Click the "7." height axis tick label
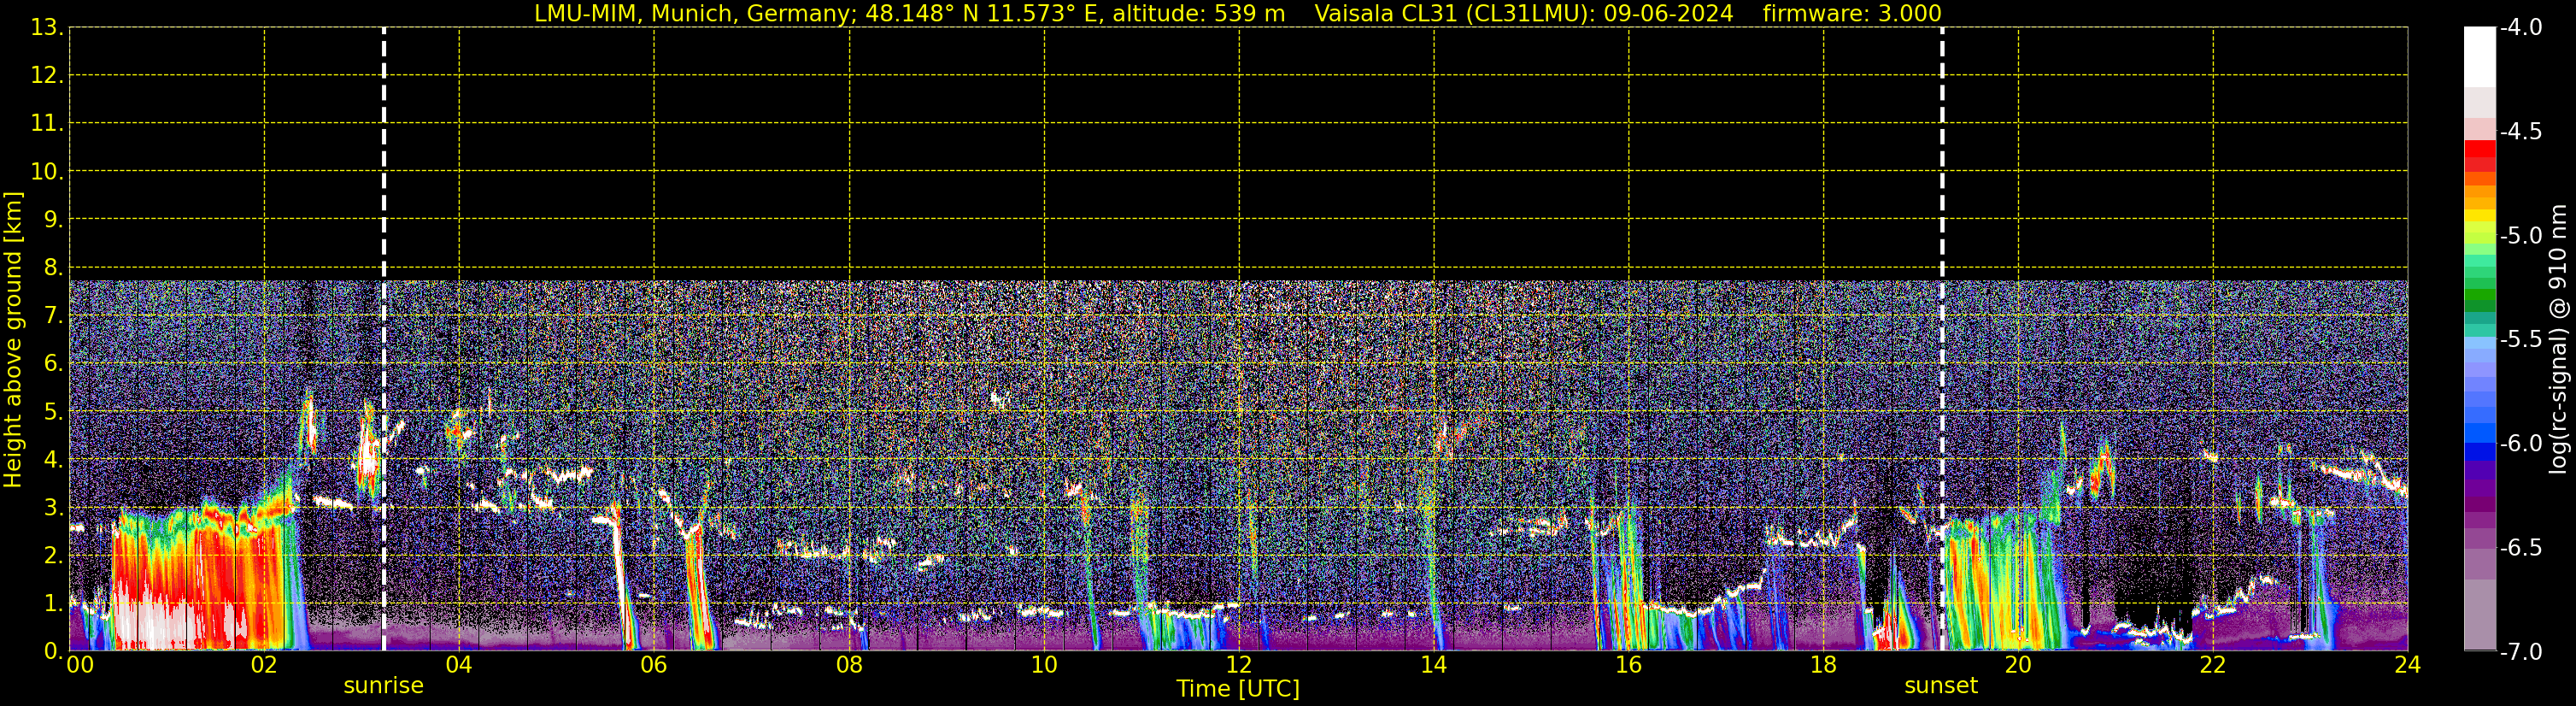Screen dimensions: 2576x706 click(x=54, y=316)
